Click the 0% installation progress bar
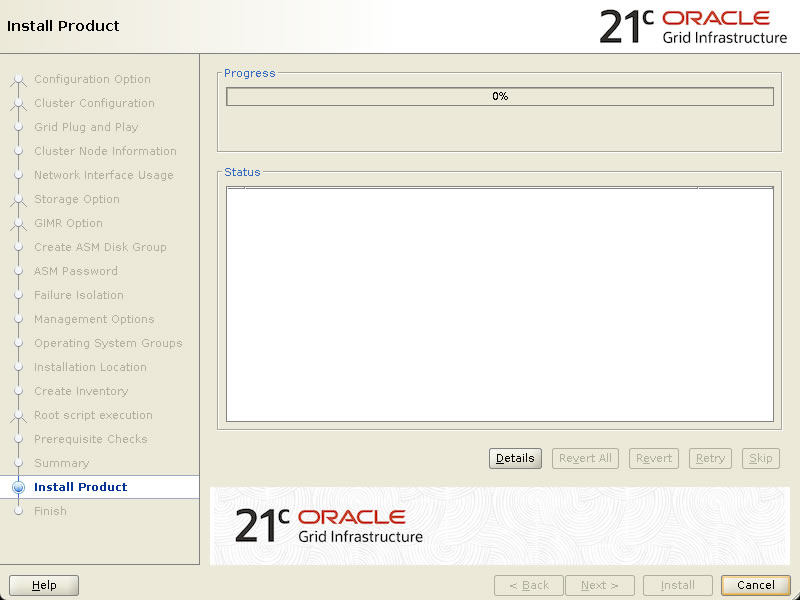The image size is (800, 600). 500,96
